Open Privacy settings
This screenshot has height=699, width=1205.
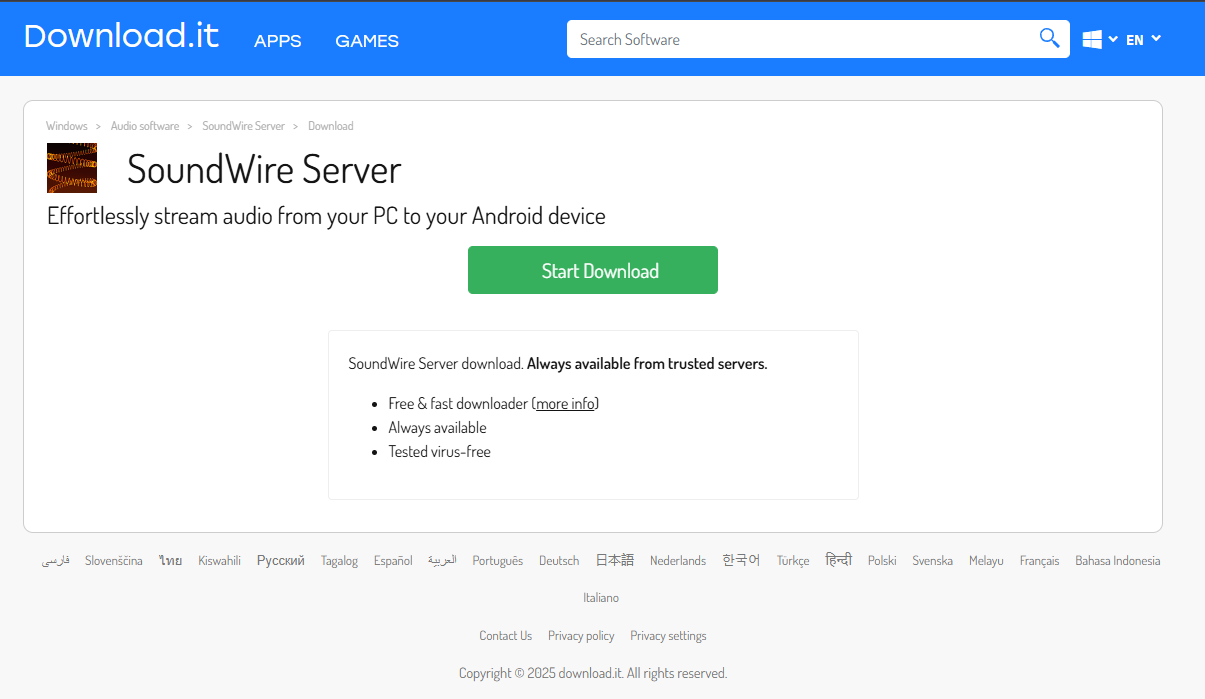click(x=668, y=636)
